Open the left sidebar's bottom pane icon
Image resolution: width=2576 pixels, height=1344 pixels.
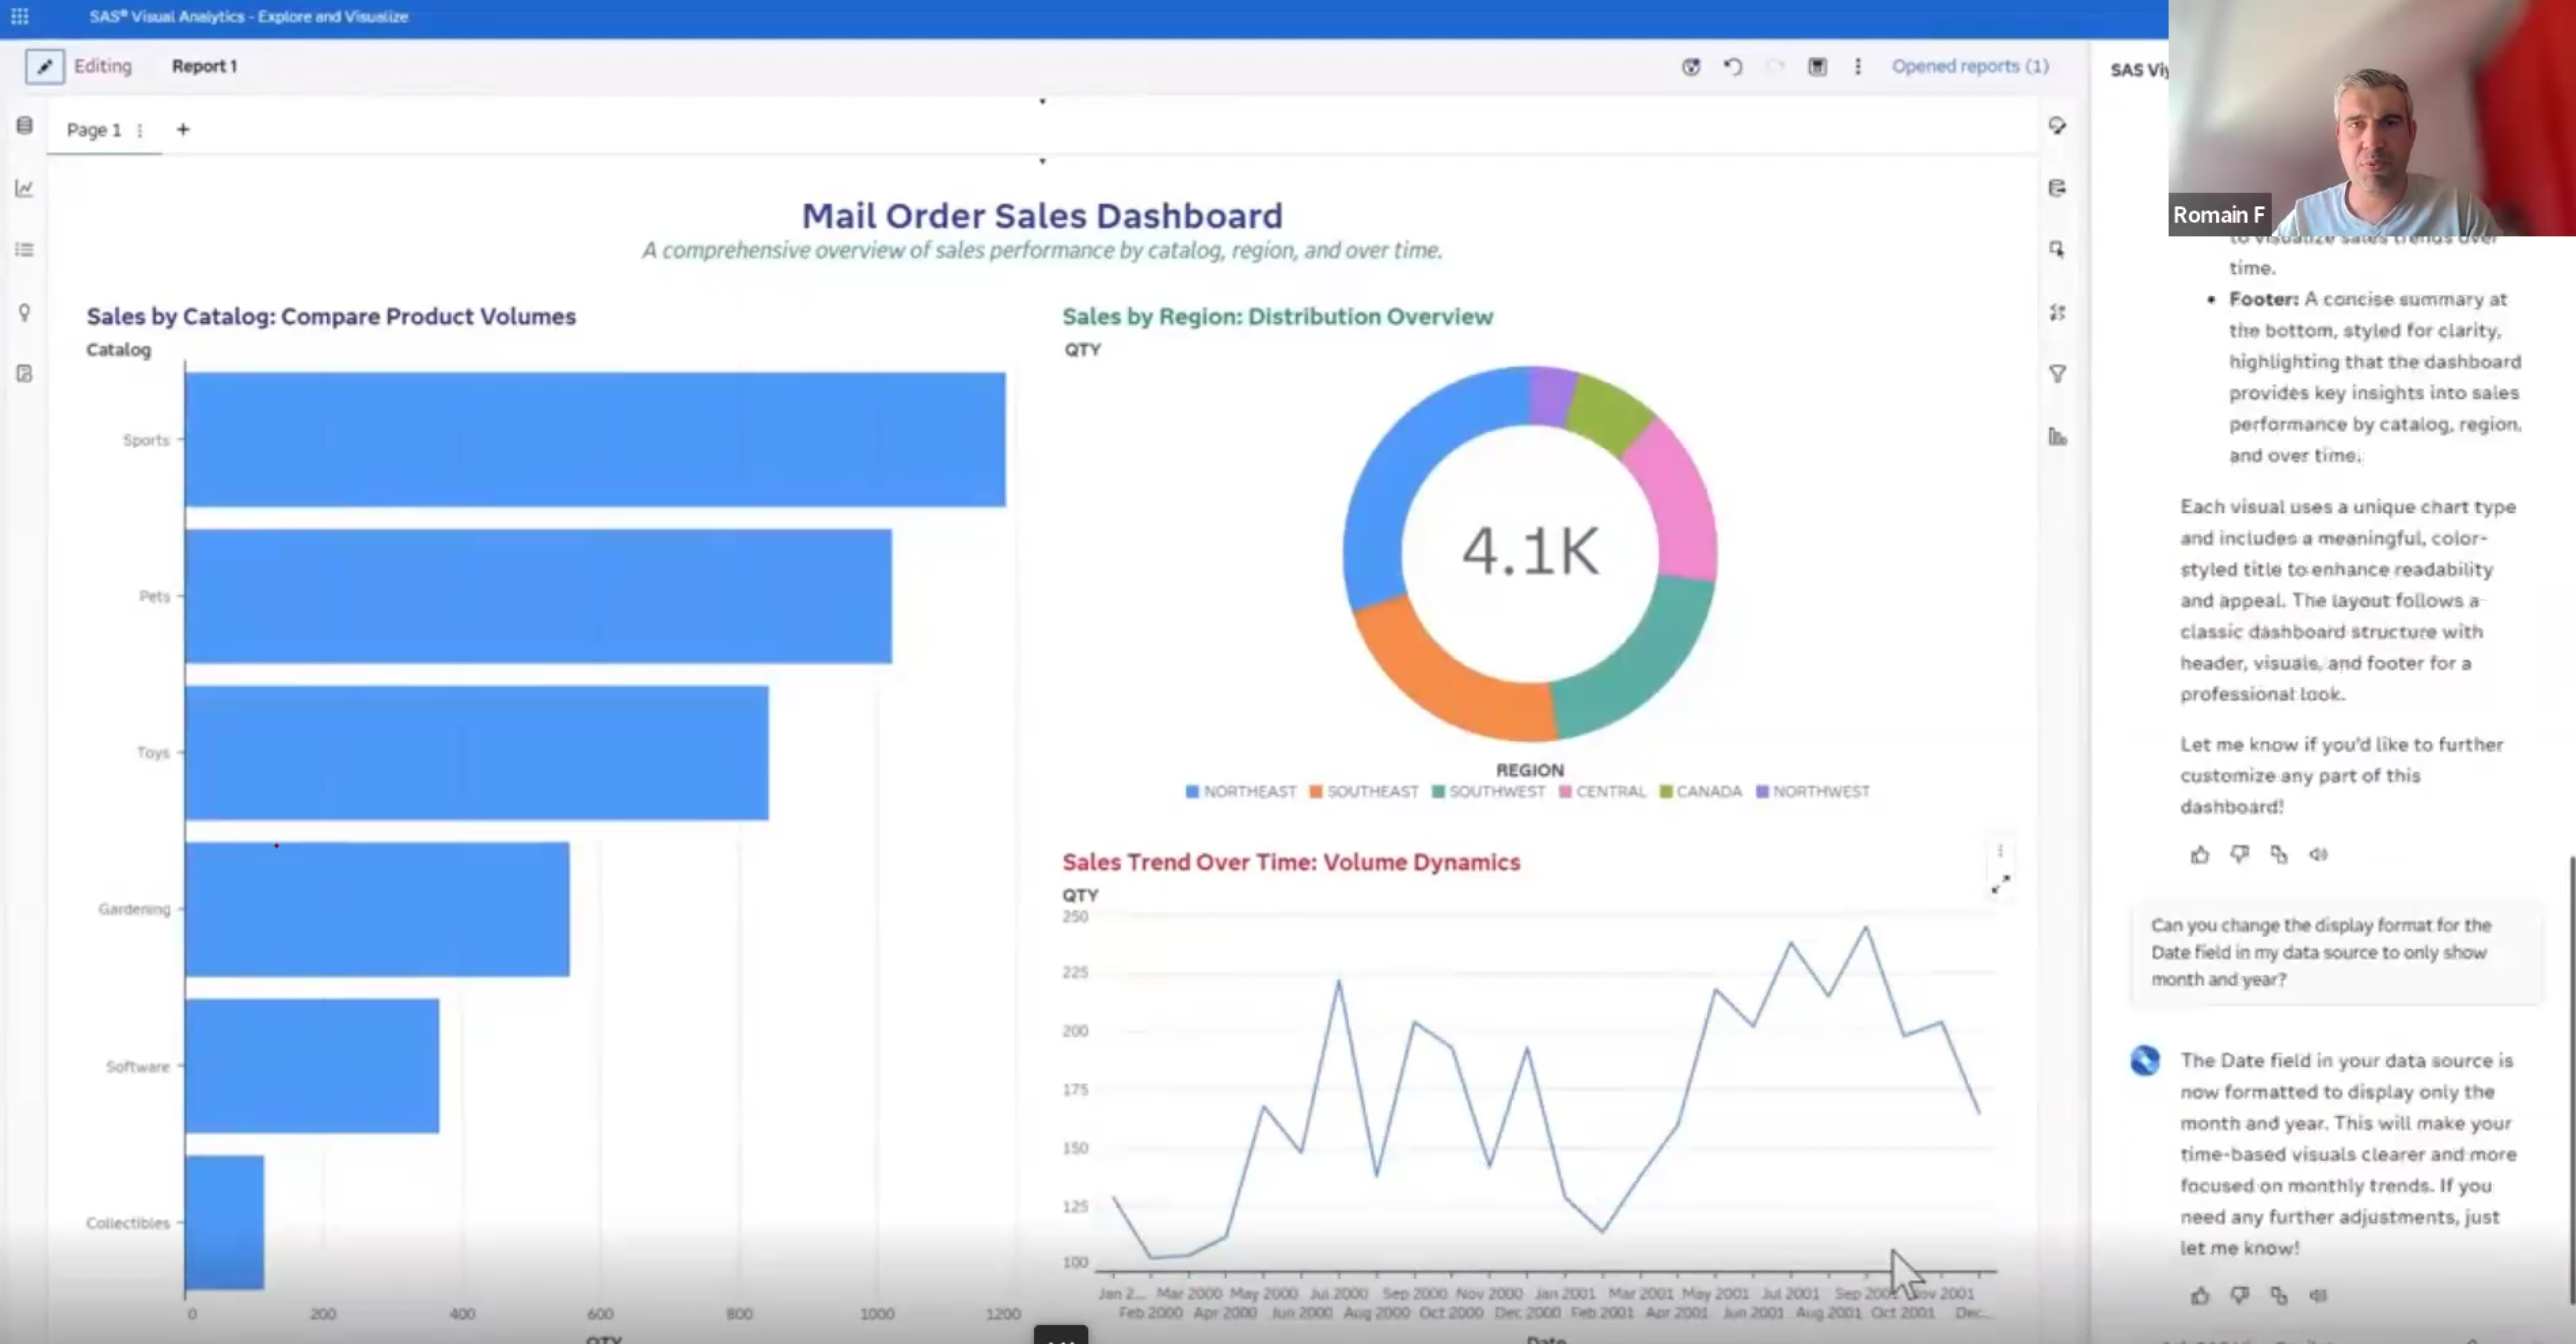point(25,374)
